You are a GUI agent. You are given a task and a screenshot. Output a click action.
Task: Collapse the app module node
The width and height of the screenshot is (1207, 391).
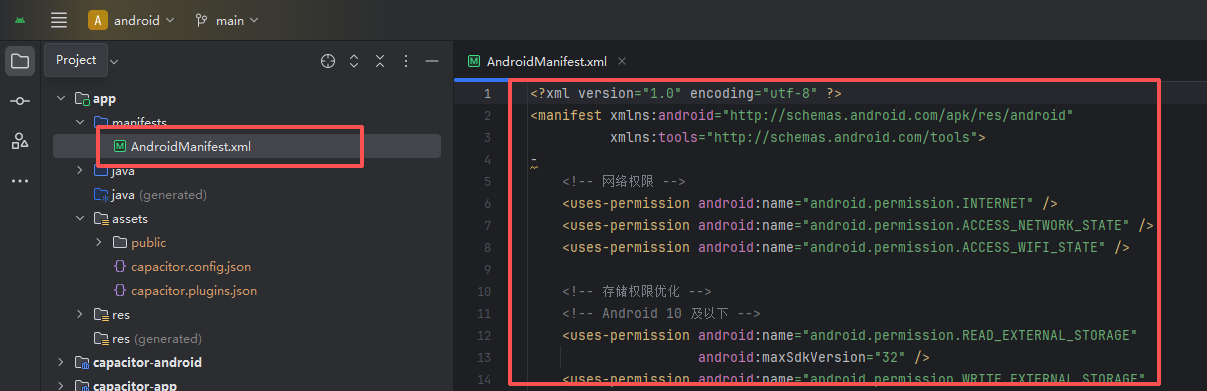(x=61, y=99)
